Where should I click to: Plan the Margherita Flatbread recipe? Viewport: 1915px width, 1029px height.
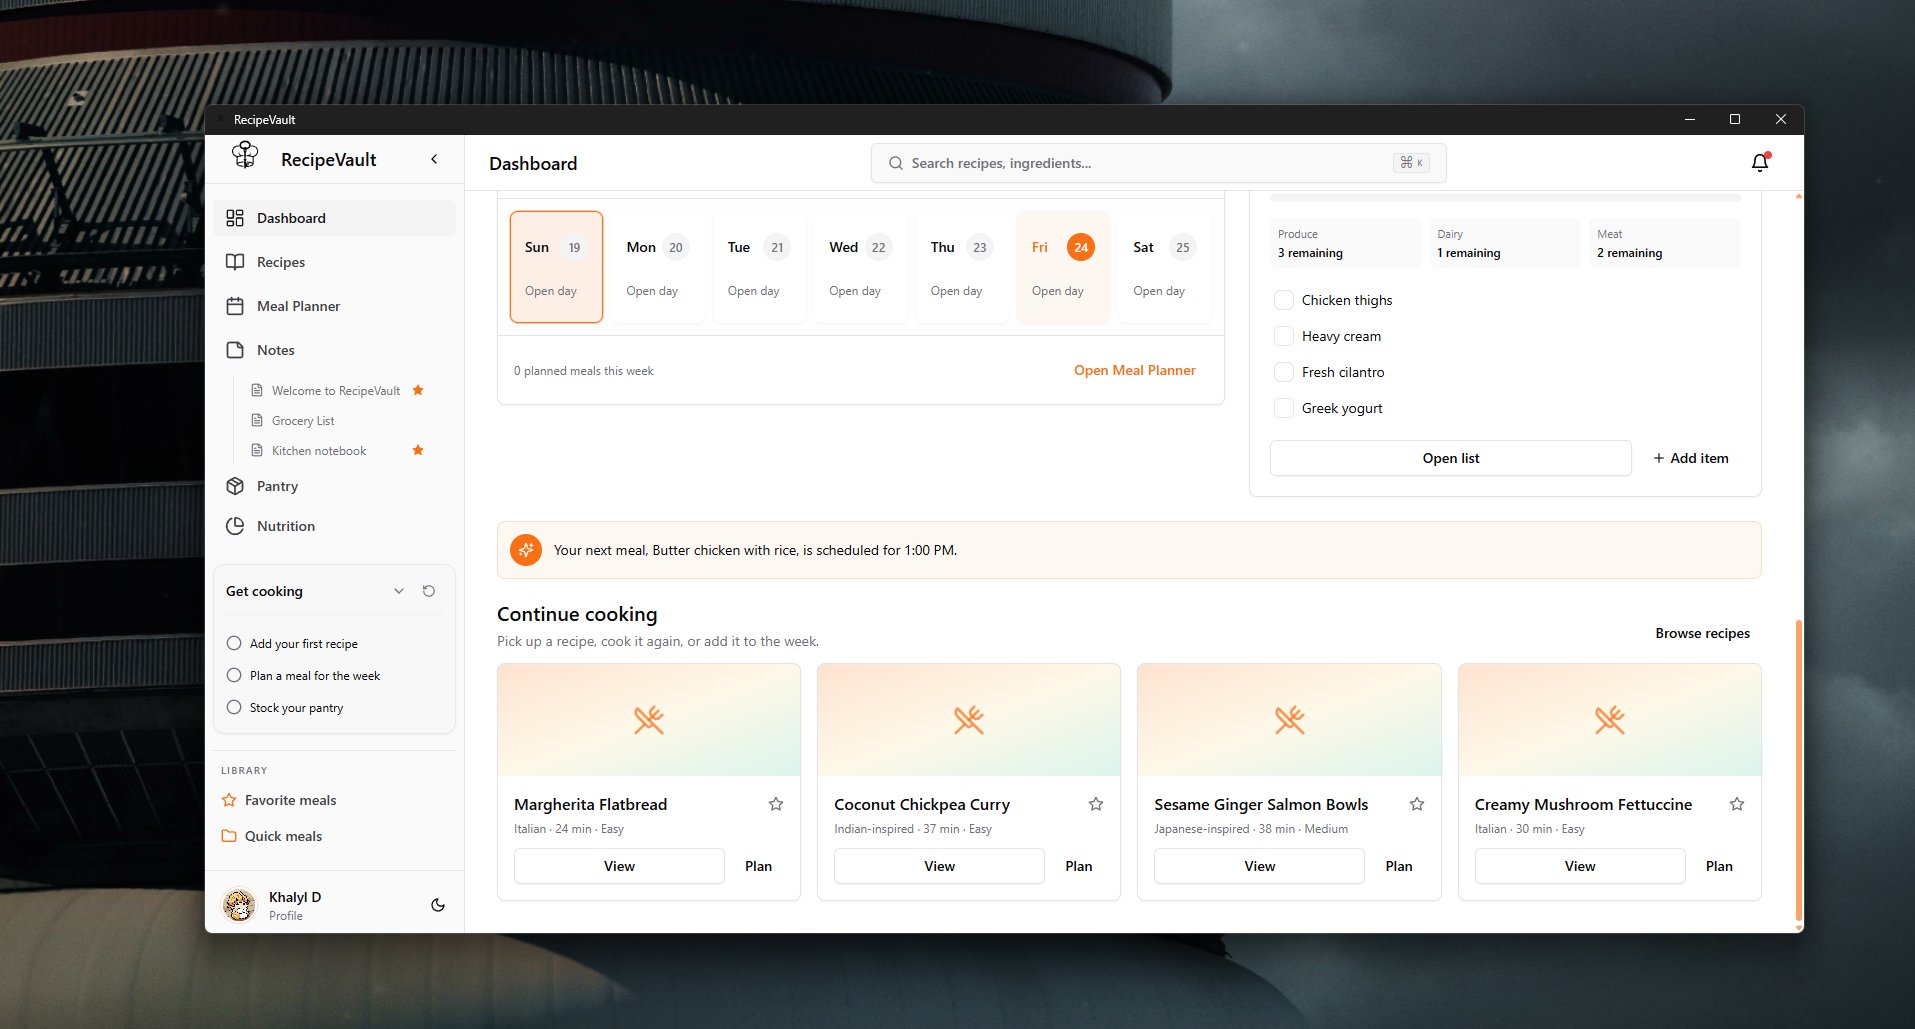click(758, 866)
